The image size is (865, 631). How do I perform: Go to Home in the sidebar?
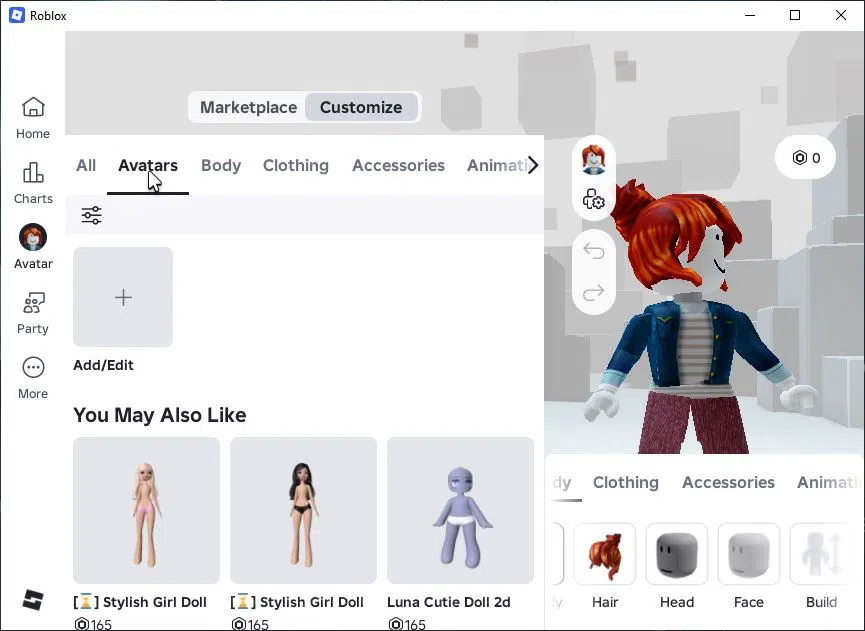click(x=33, y=118)
